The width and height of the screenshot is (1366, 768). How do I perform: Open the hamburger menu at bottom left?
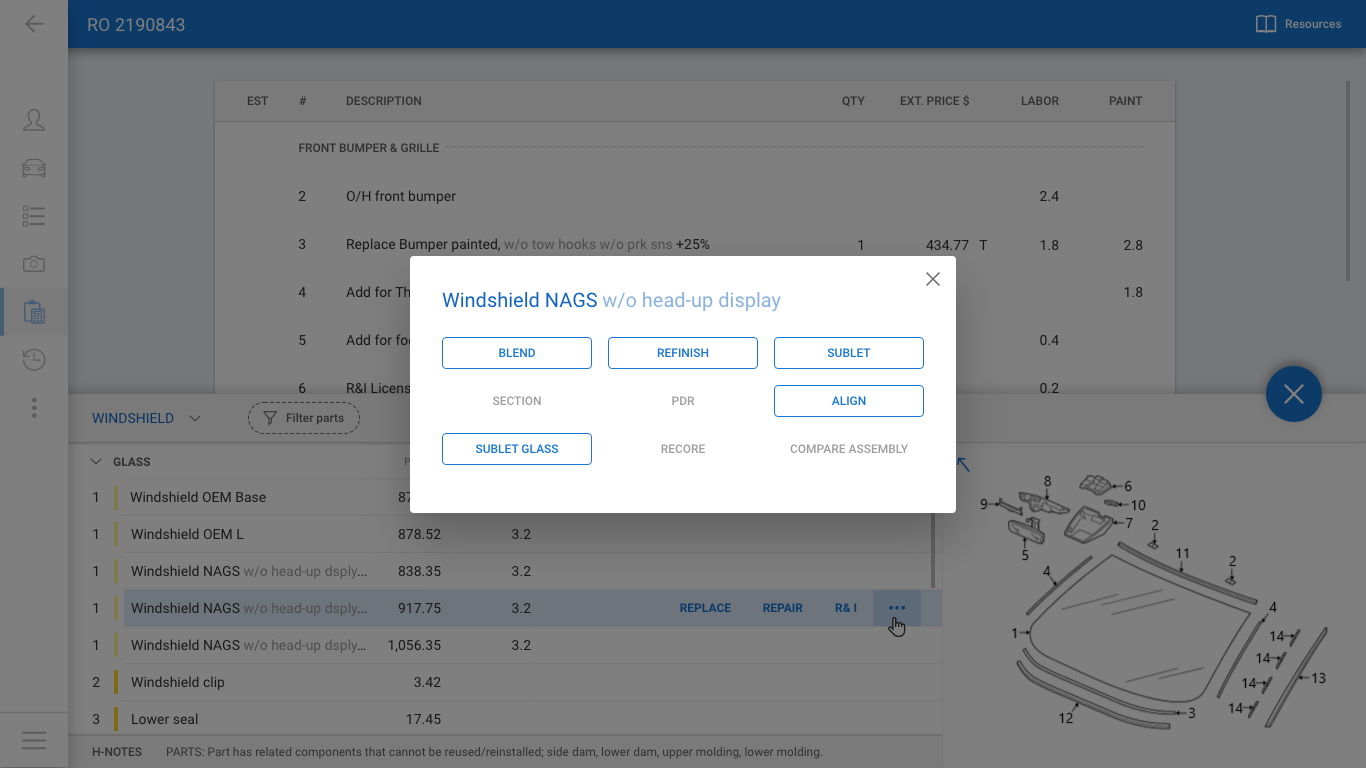(x=34, y=740)
